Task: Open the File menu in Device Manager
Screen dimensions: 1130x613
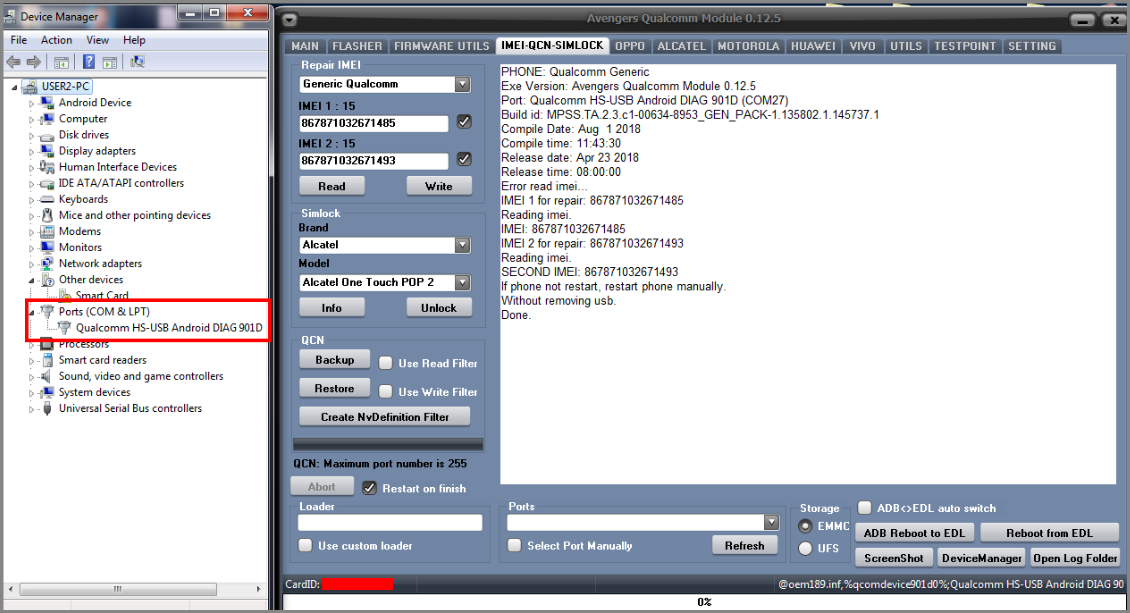Action: [x=19, y=40]
